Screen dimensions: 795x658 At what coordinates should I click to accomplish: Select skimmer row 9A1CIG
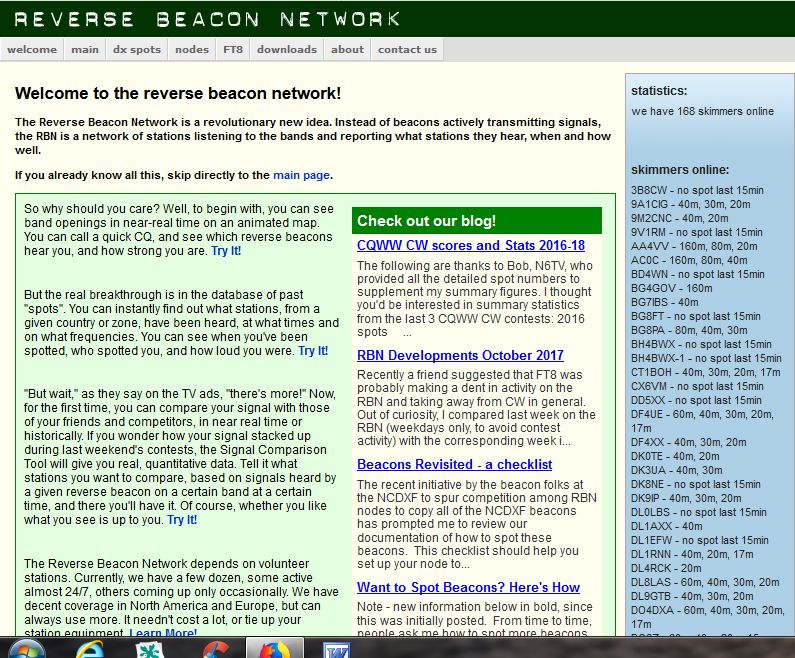point(691,204)
